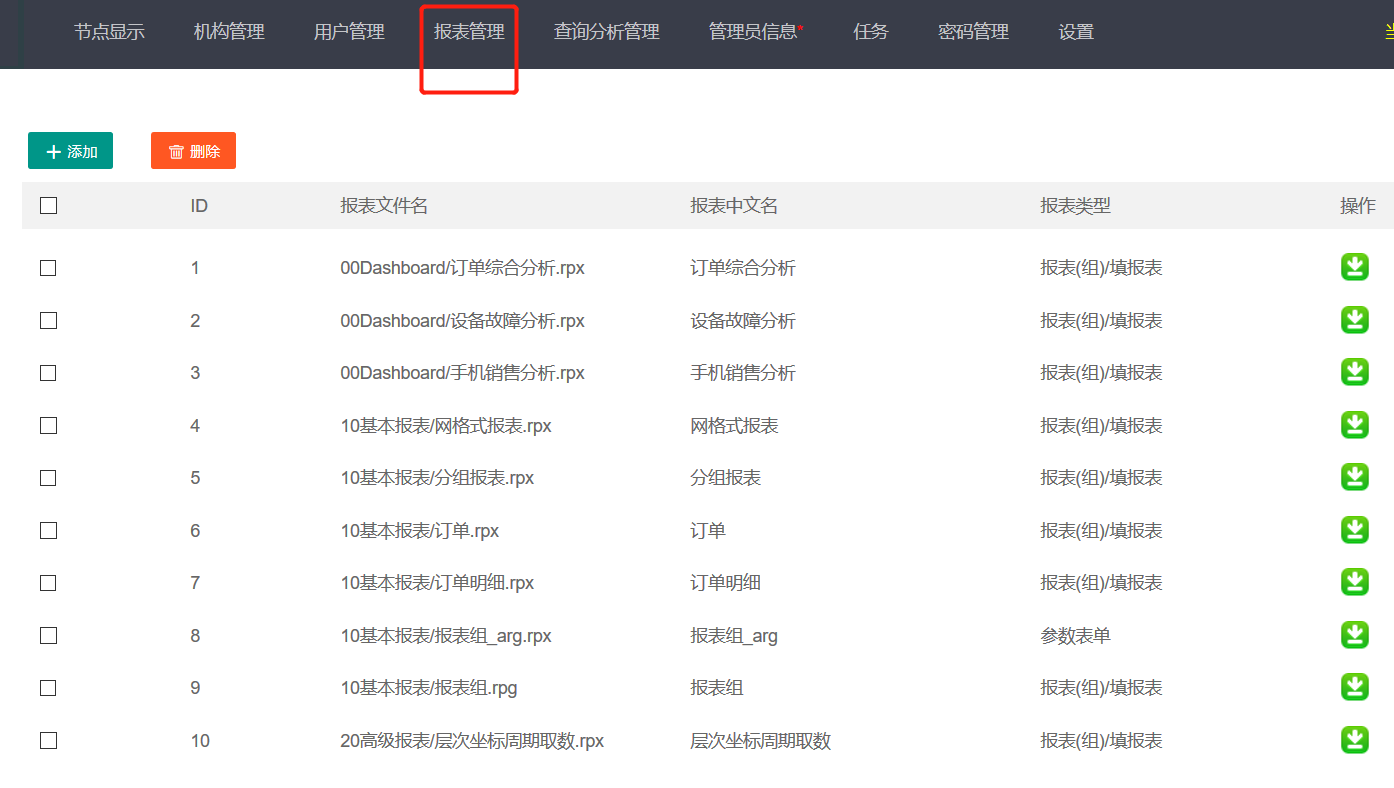Switch to 查询分析管理
The image size is (1394, 788).
point(607,32)
